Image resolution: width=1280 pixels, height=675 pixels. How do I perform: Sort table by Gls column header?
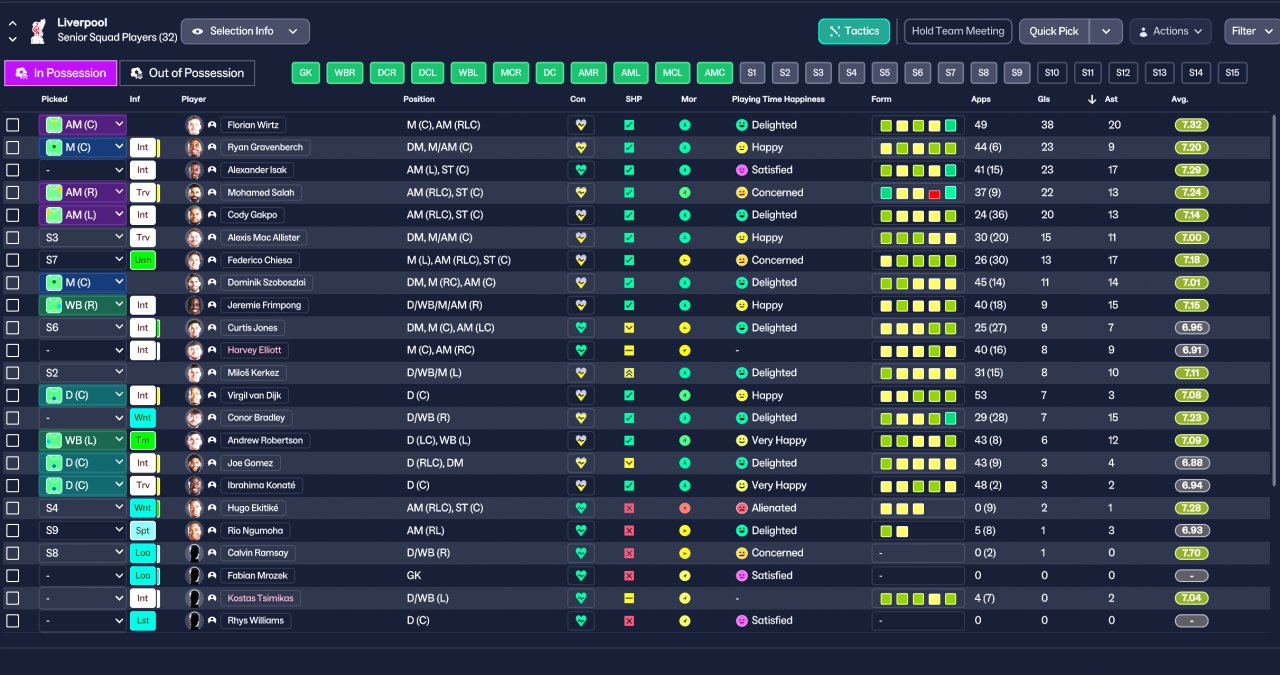point(1045,99)
